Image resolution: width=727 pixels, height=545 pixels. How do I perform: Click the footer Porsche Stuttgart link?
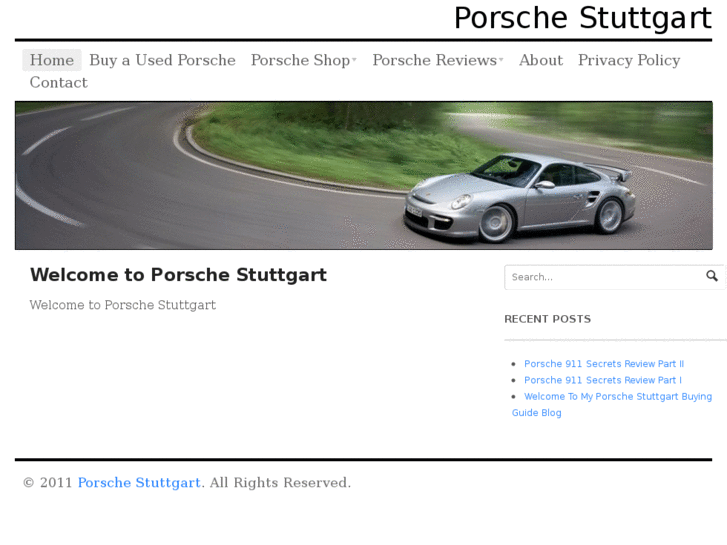pos(139,483)
